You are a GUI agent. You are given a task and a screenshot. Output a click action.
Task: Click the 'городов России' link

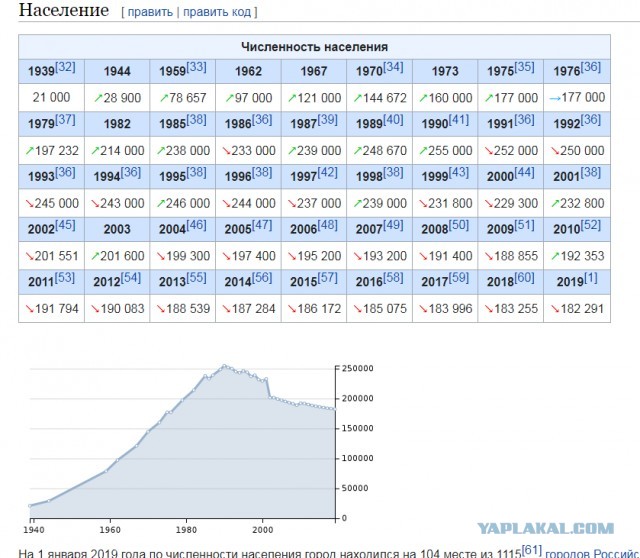[x=592, y=554]
